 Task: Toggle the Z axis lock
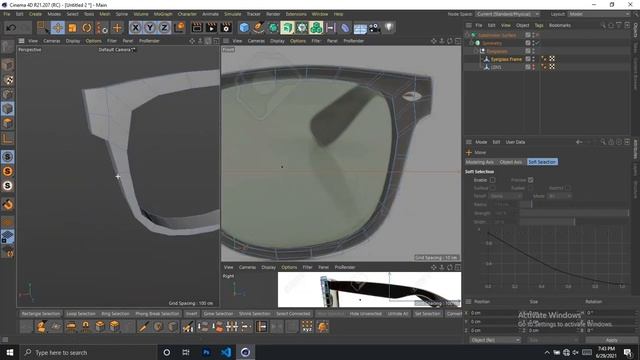[164, 28]
